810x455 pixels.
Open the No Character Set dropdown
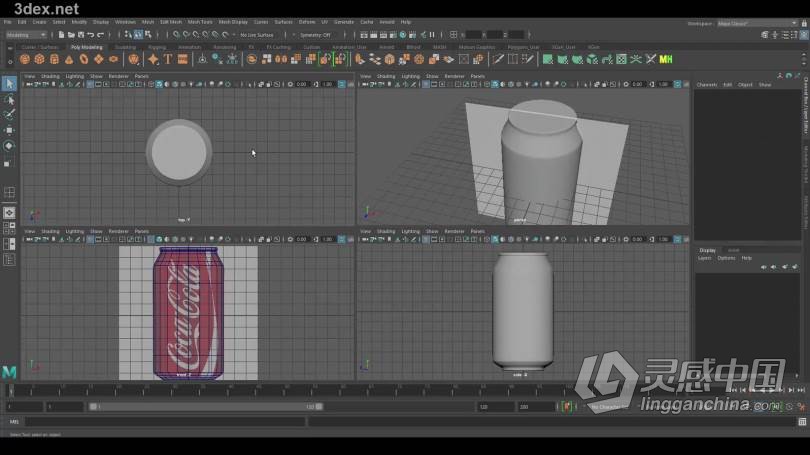pos(609,407)
